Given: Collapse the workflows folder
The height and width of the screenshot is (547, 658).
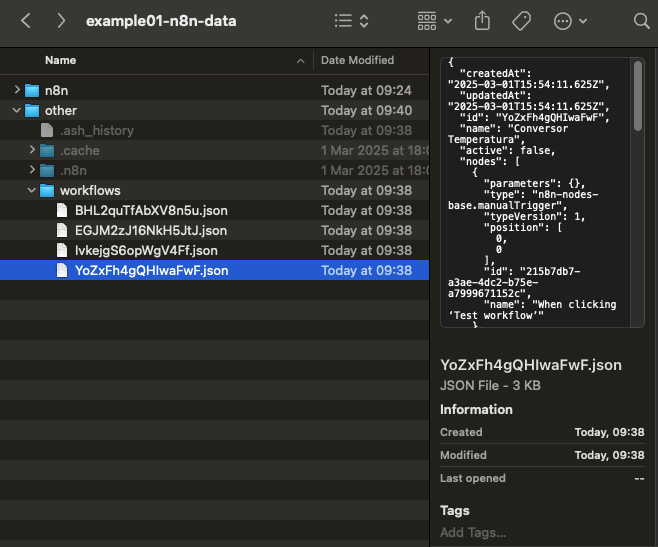Looking at the screenshot, I should 31,190.
